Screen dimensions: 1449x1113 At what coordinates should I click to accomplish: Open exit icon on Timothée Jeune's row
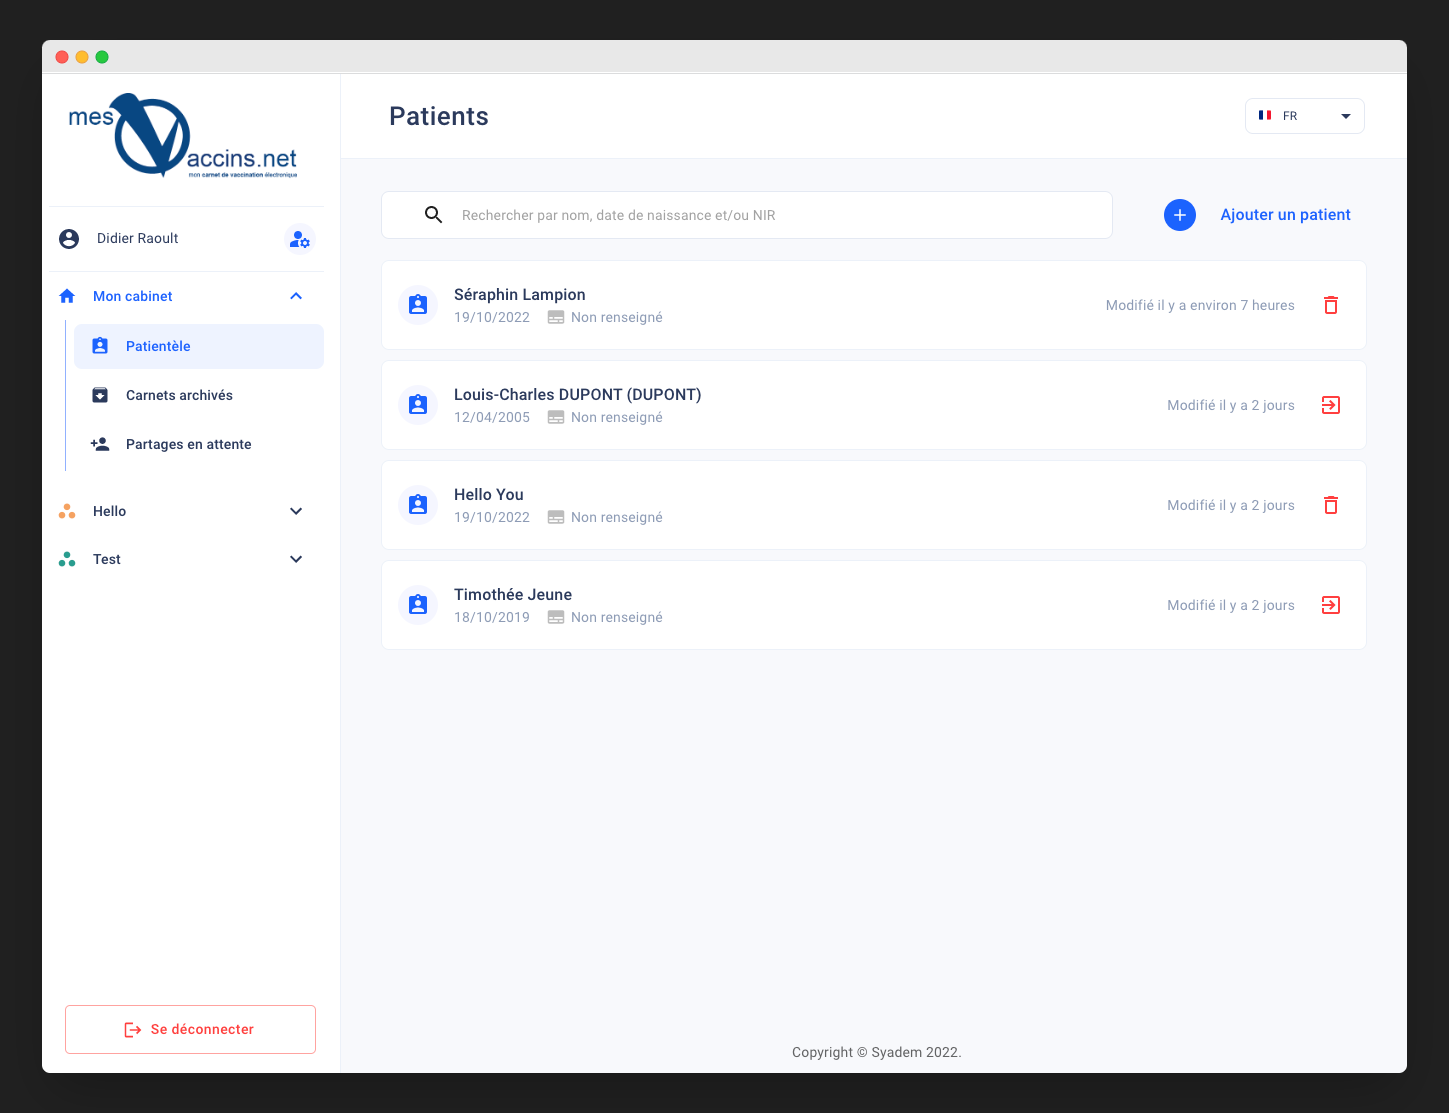[1330, 604]
